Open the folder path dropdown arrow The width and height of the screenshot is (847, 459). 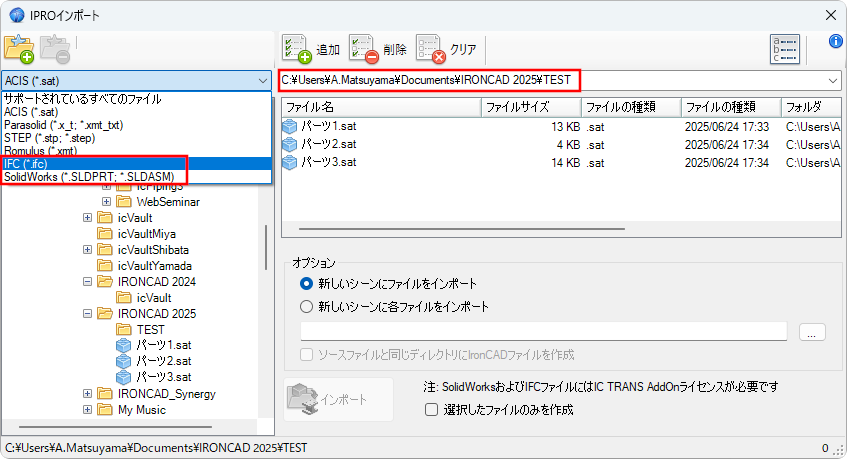(832, 81)
